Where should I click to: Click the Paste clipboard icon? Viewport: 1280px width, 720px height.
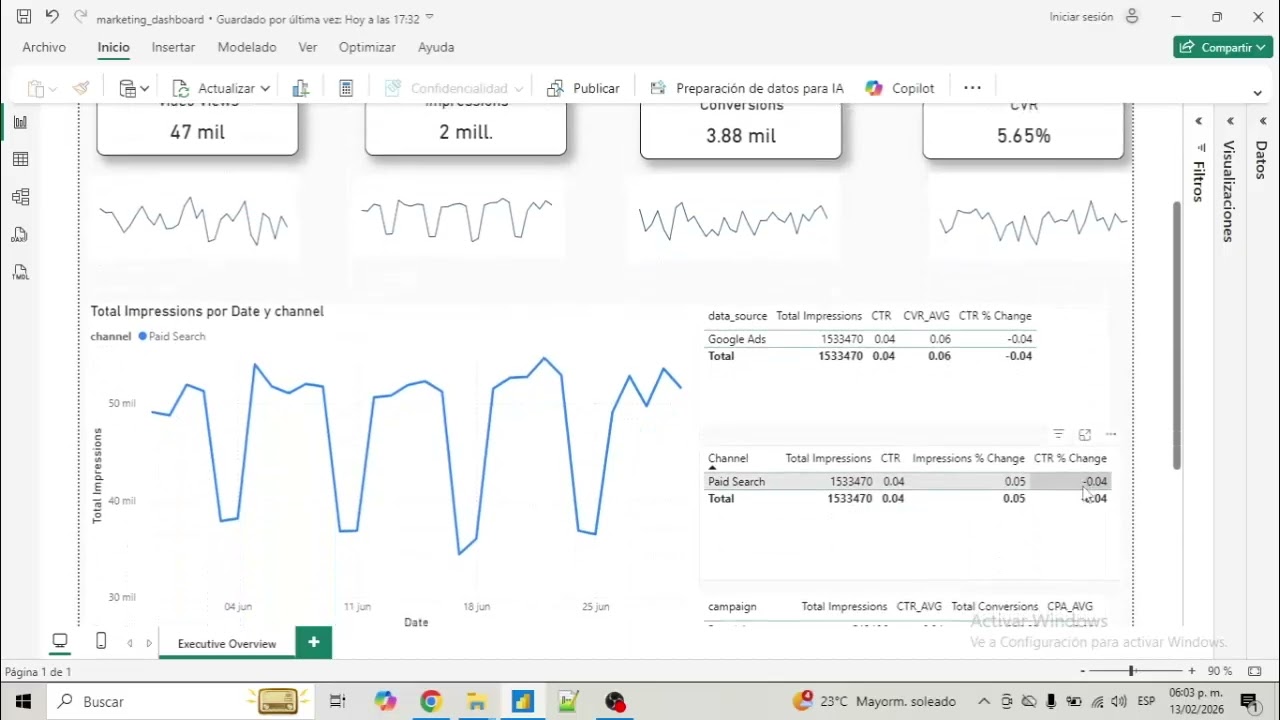(36, 88)
